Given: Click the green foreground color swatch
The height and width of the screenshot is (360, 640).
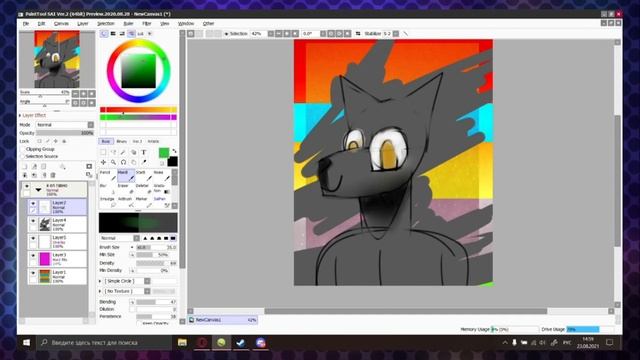Looking at the screenshot, I should click(x=164, y=153).
